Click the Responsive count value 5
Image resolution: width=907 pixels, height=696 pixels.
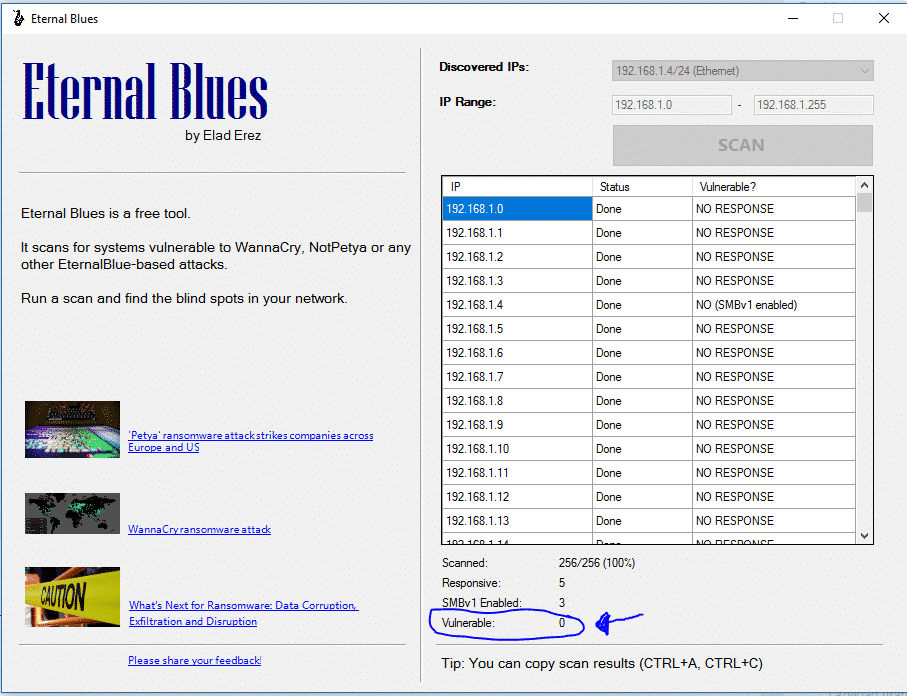point(562,583)
